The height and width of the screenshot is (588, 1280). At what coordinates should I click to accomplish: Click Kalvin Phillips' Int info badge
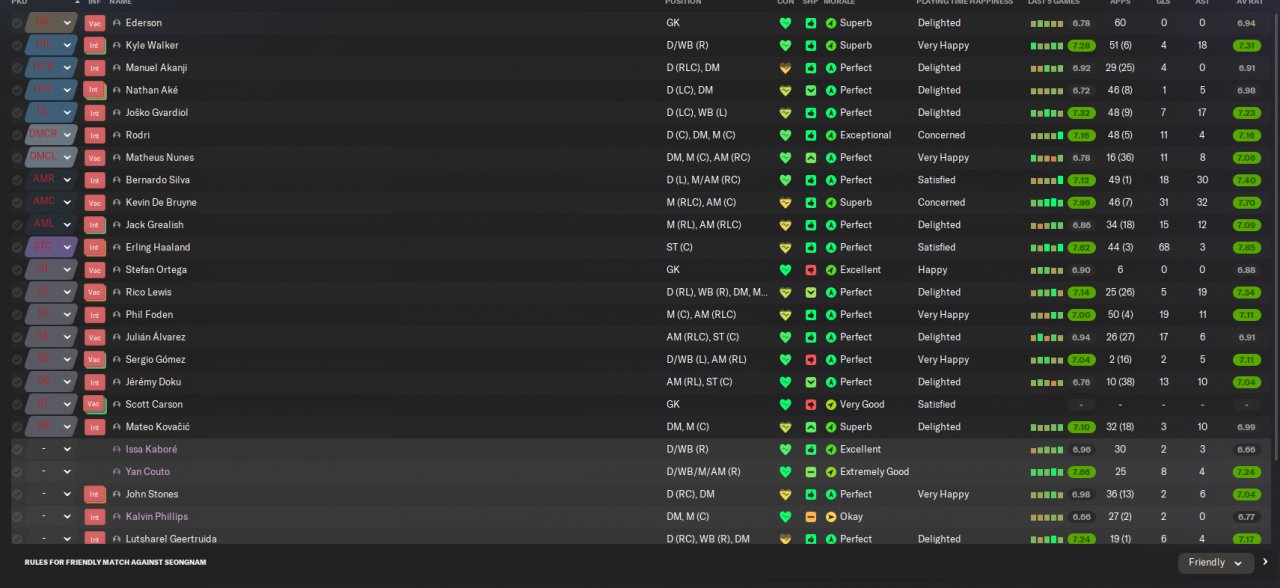95,517
